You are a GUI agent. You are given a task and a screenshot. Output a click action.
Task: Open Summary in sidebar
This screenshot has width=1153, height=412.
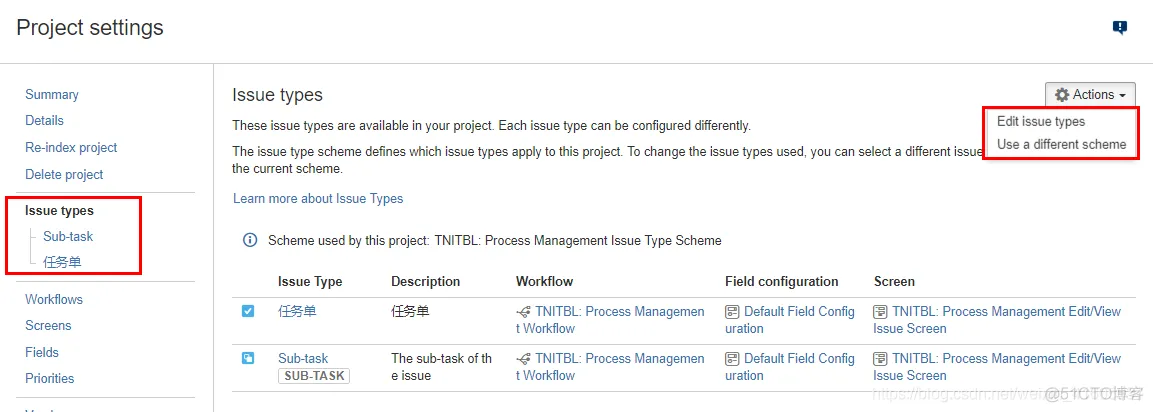click(x=51, y=94)
